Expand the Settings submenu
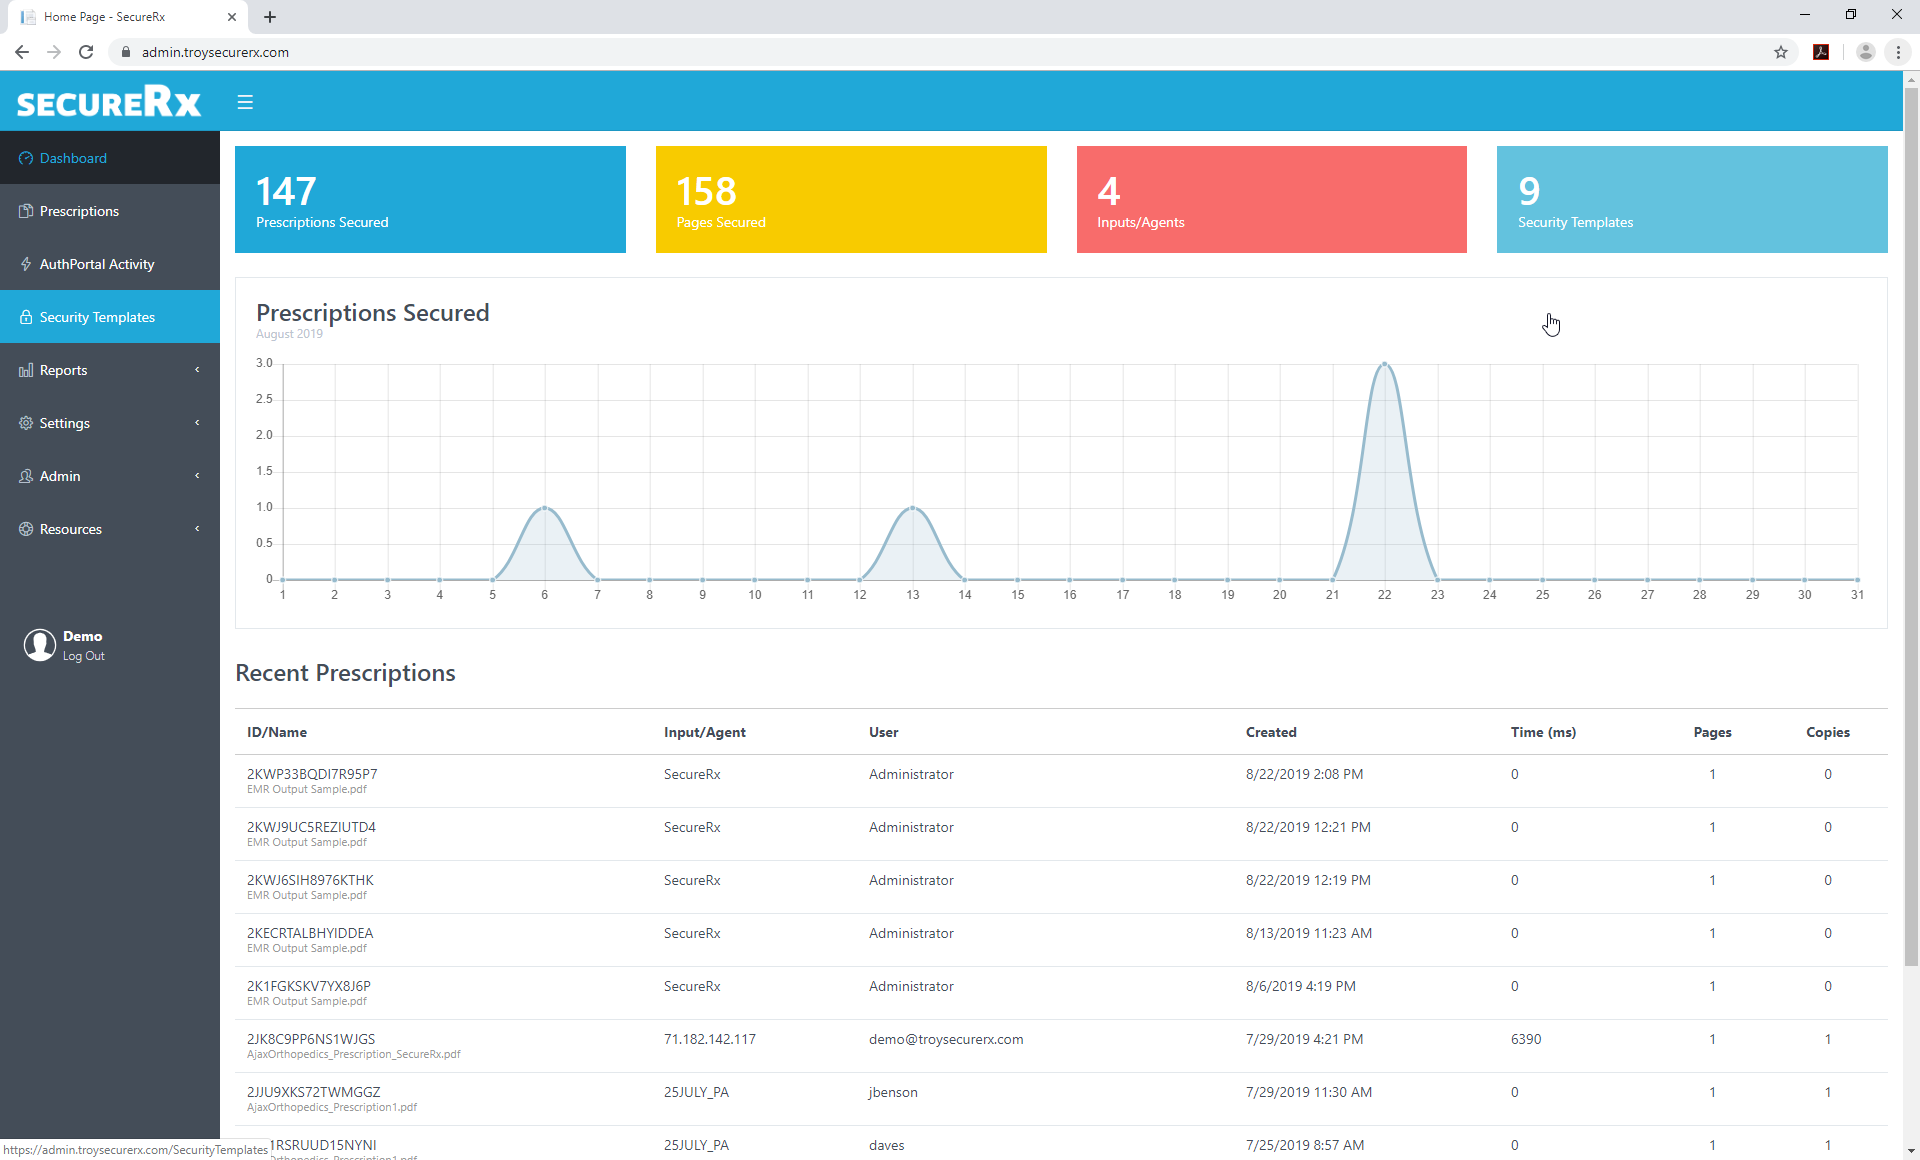Image resolution: width=1920 pixels, height=1160 pixels. pos(110,423)
